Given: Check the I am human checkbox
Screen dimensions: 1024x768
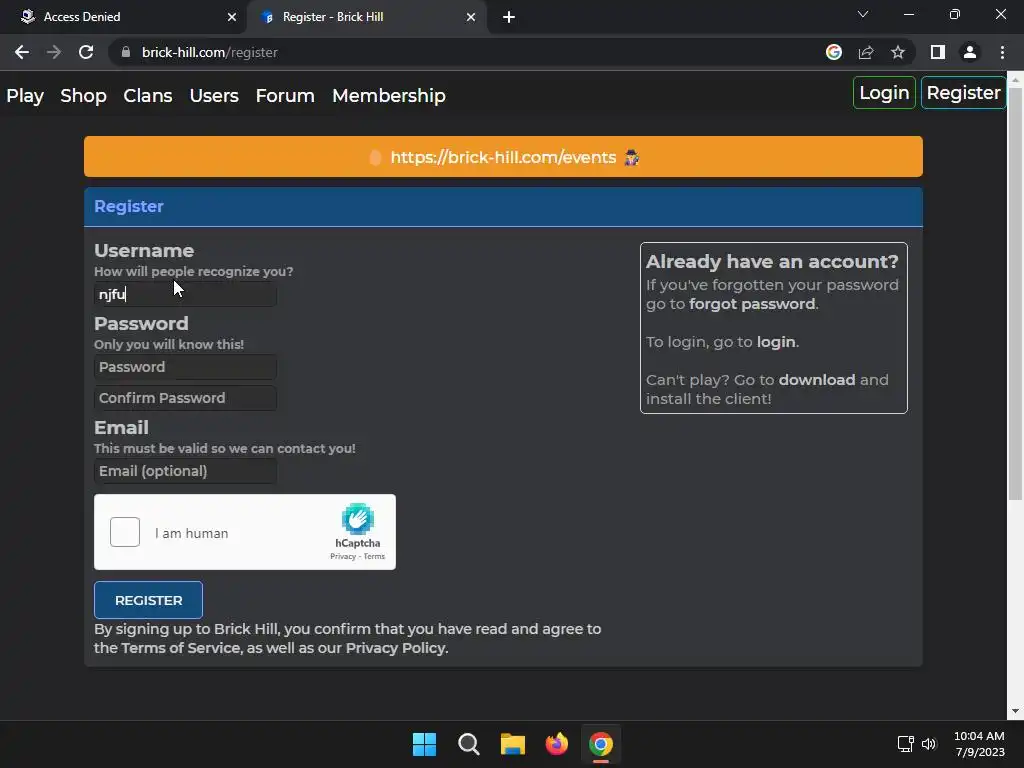Looking at the screenshot, I should click(125, 532).
